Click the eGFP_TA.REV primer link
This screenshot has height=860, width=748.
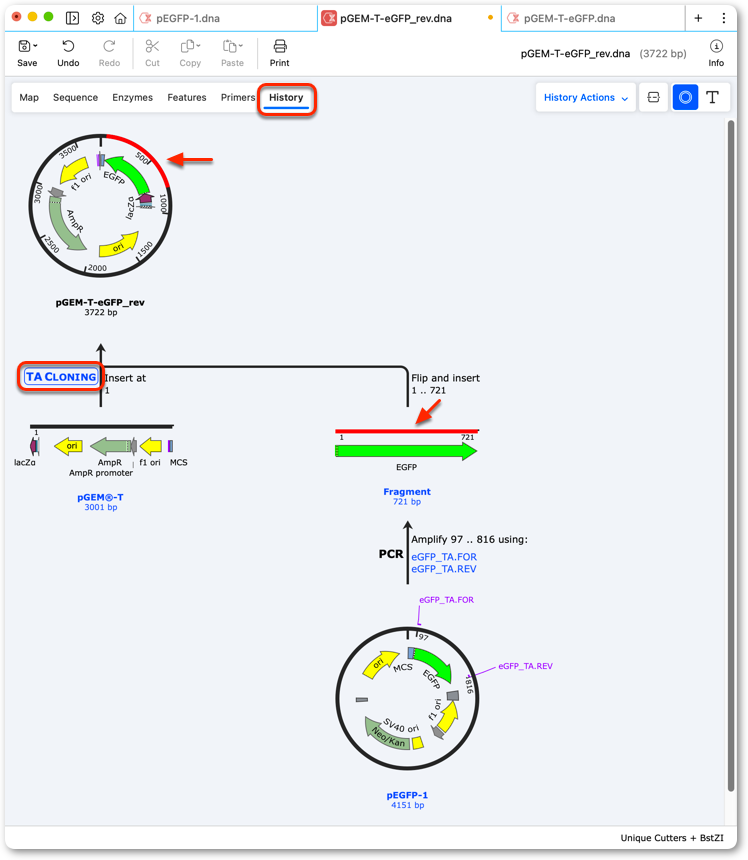click(444, 569)
